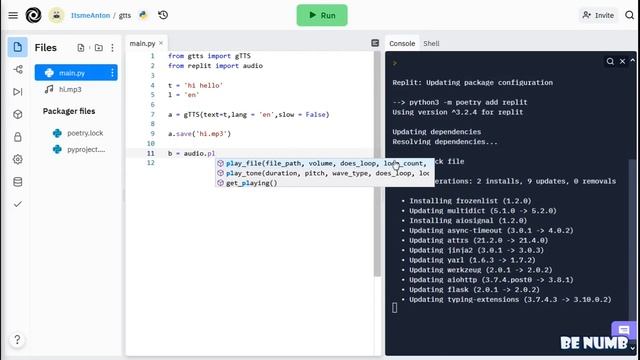Open the Version control sidebar icon

[x=18, y=69]
